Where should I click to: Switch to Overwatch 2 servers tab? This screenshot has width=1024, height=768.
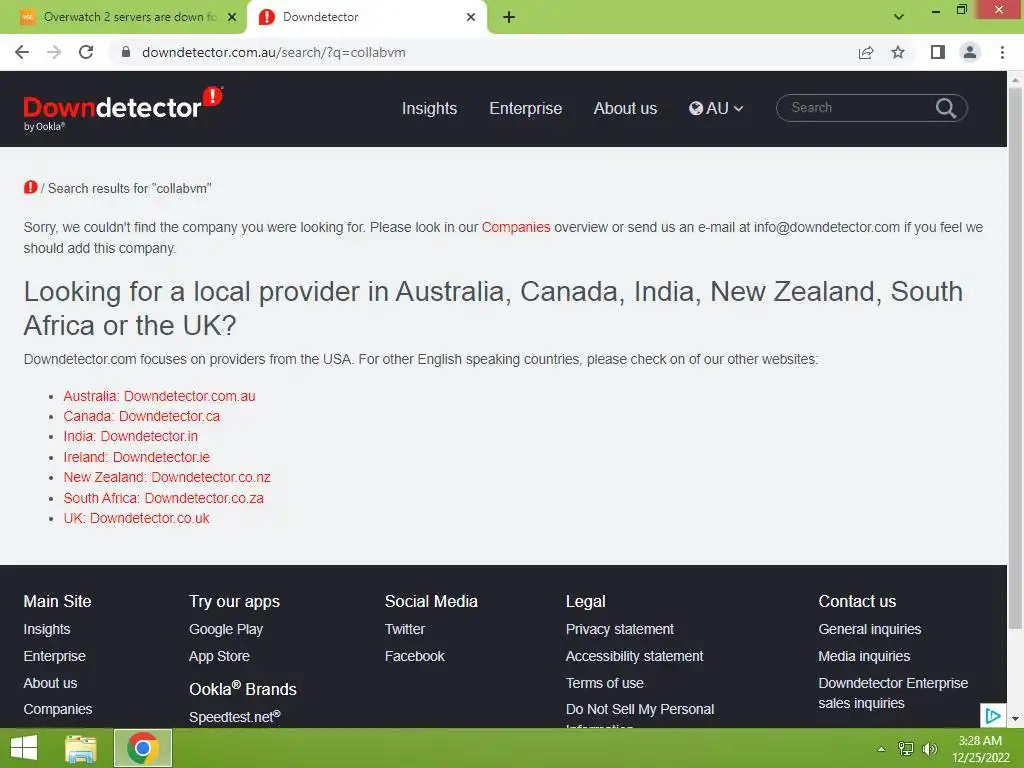[x=122, y=17]
